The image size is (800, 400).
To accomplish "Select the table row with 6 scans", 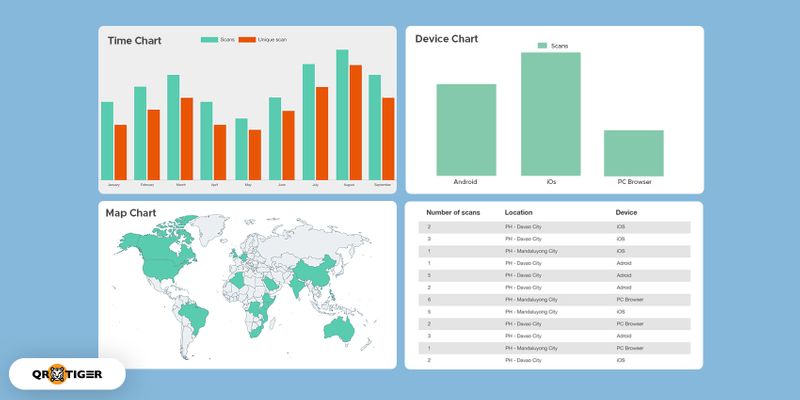I will coord(554,299).
